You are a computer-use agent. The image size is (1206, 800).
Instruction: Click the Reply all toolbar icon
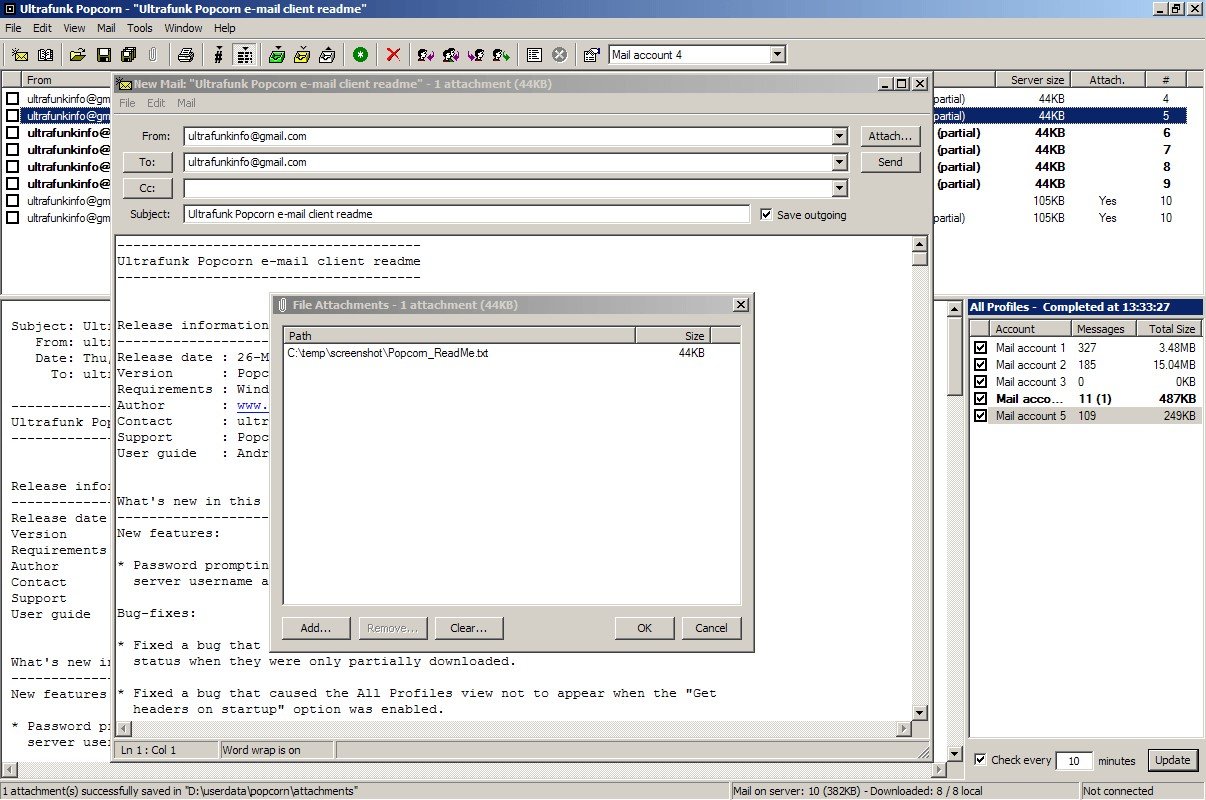[451, 55]
